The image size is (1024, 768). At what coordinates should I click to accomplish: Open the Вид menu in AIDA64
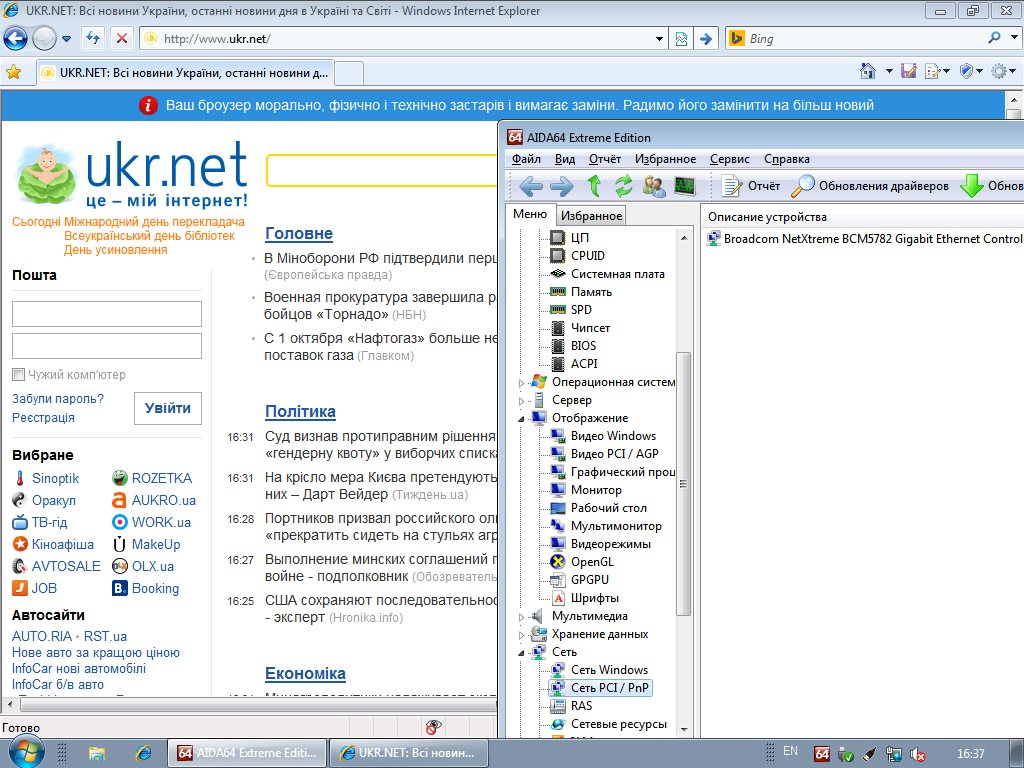(x=565, y=159)
